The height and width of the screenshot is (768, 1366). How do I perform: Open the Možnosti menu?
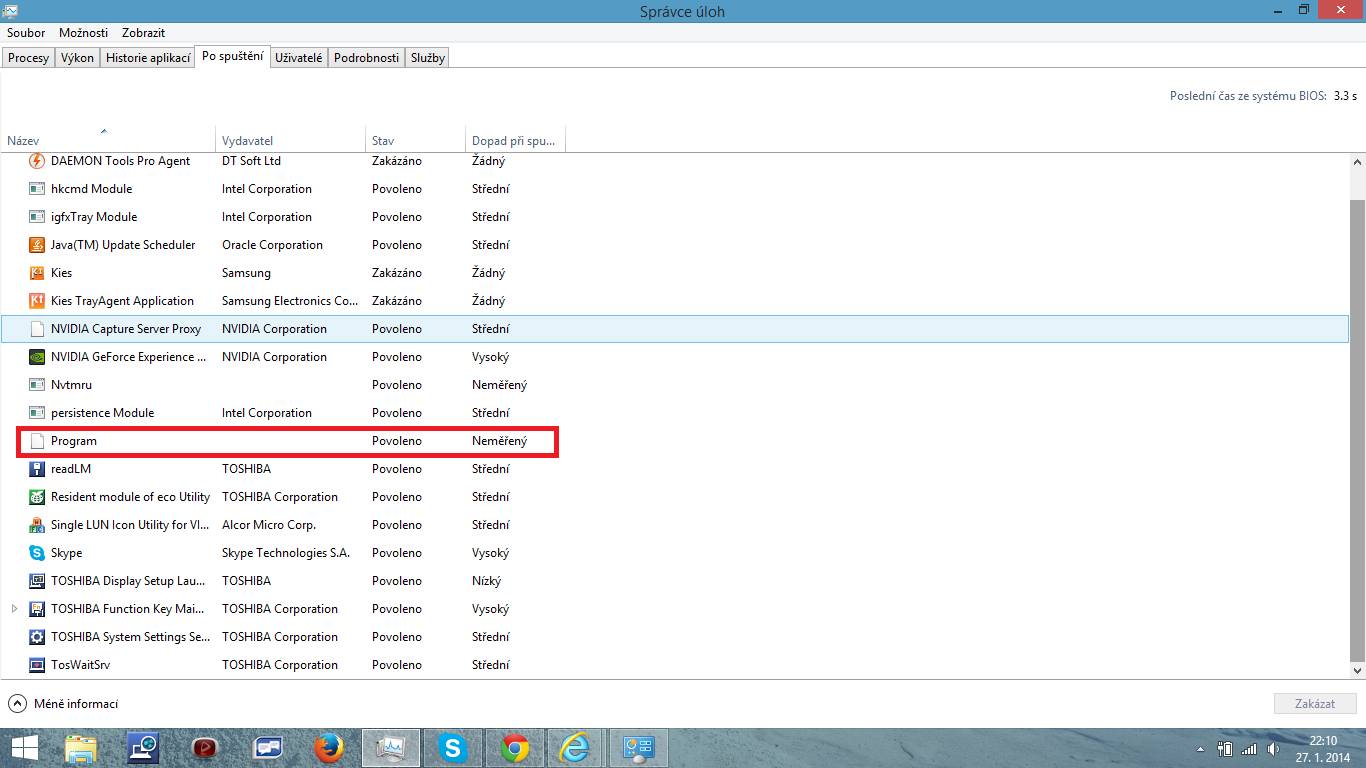click(83, 33)
